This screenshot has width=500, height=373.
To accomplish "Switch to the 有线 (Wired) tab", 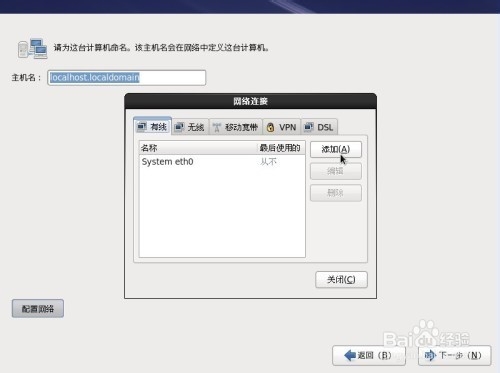I will click(x=152, y=127).
